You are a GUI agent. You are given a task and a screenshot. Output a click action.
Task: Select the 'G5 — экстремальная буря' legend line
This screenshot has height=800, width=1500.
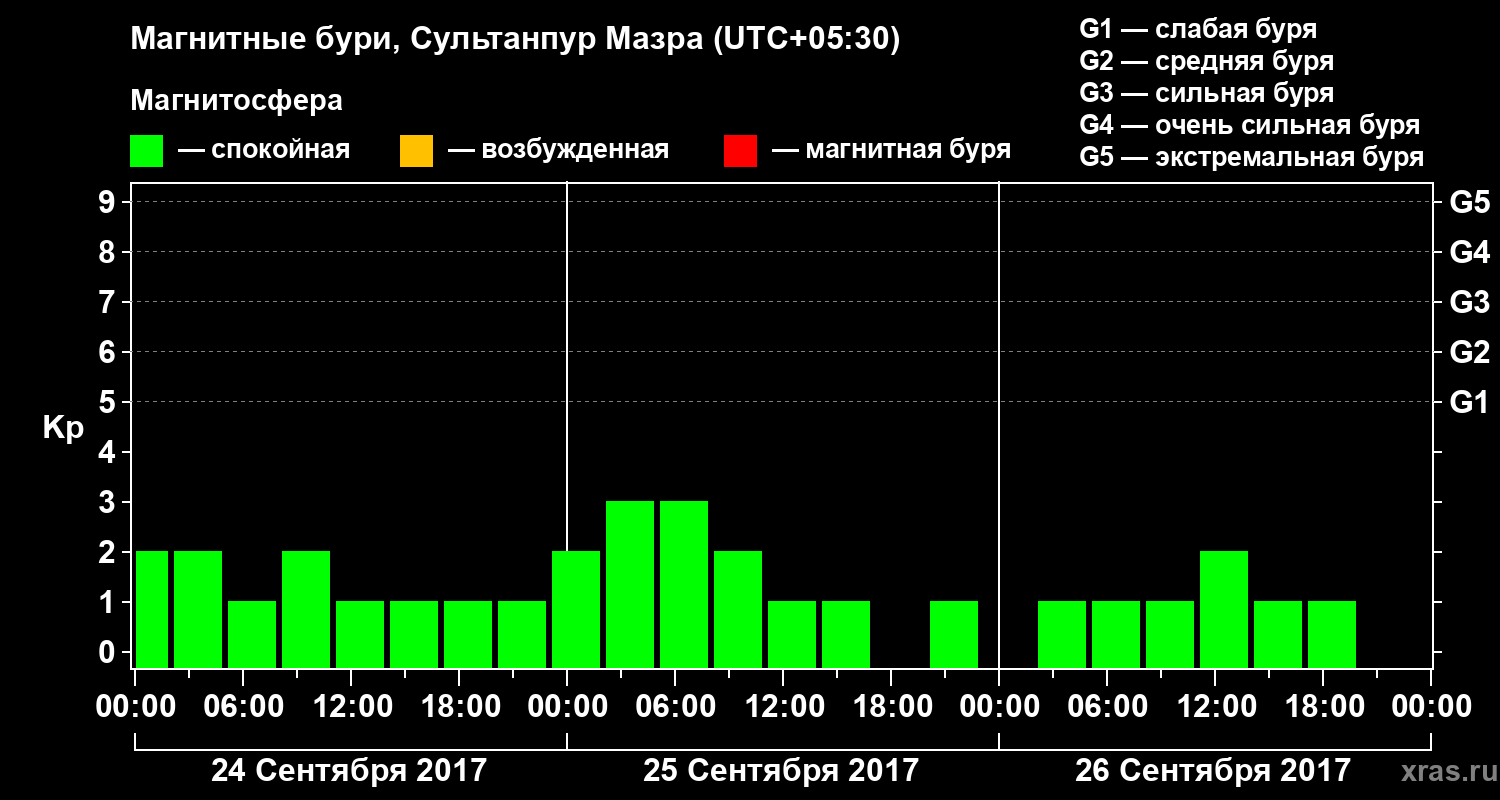(x=1252, y=157)
